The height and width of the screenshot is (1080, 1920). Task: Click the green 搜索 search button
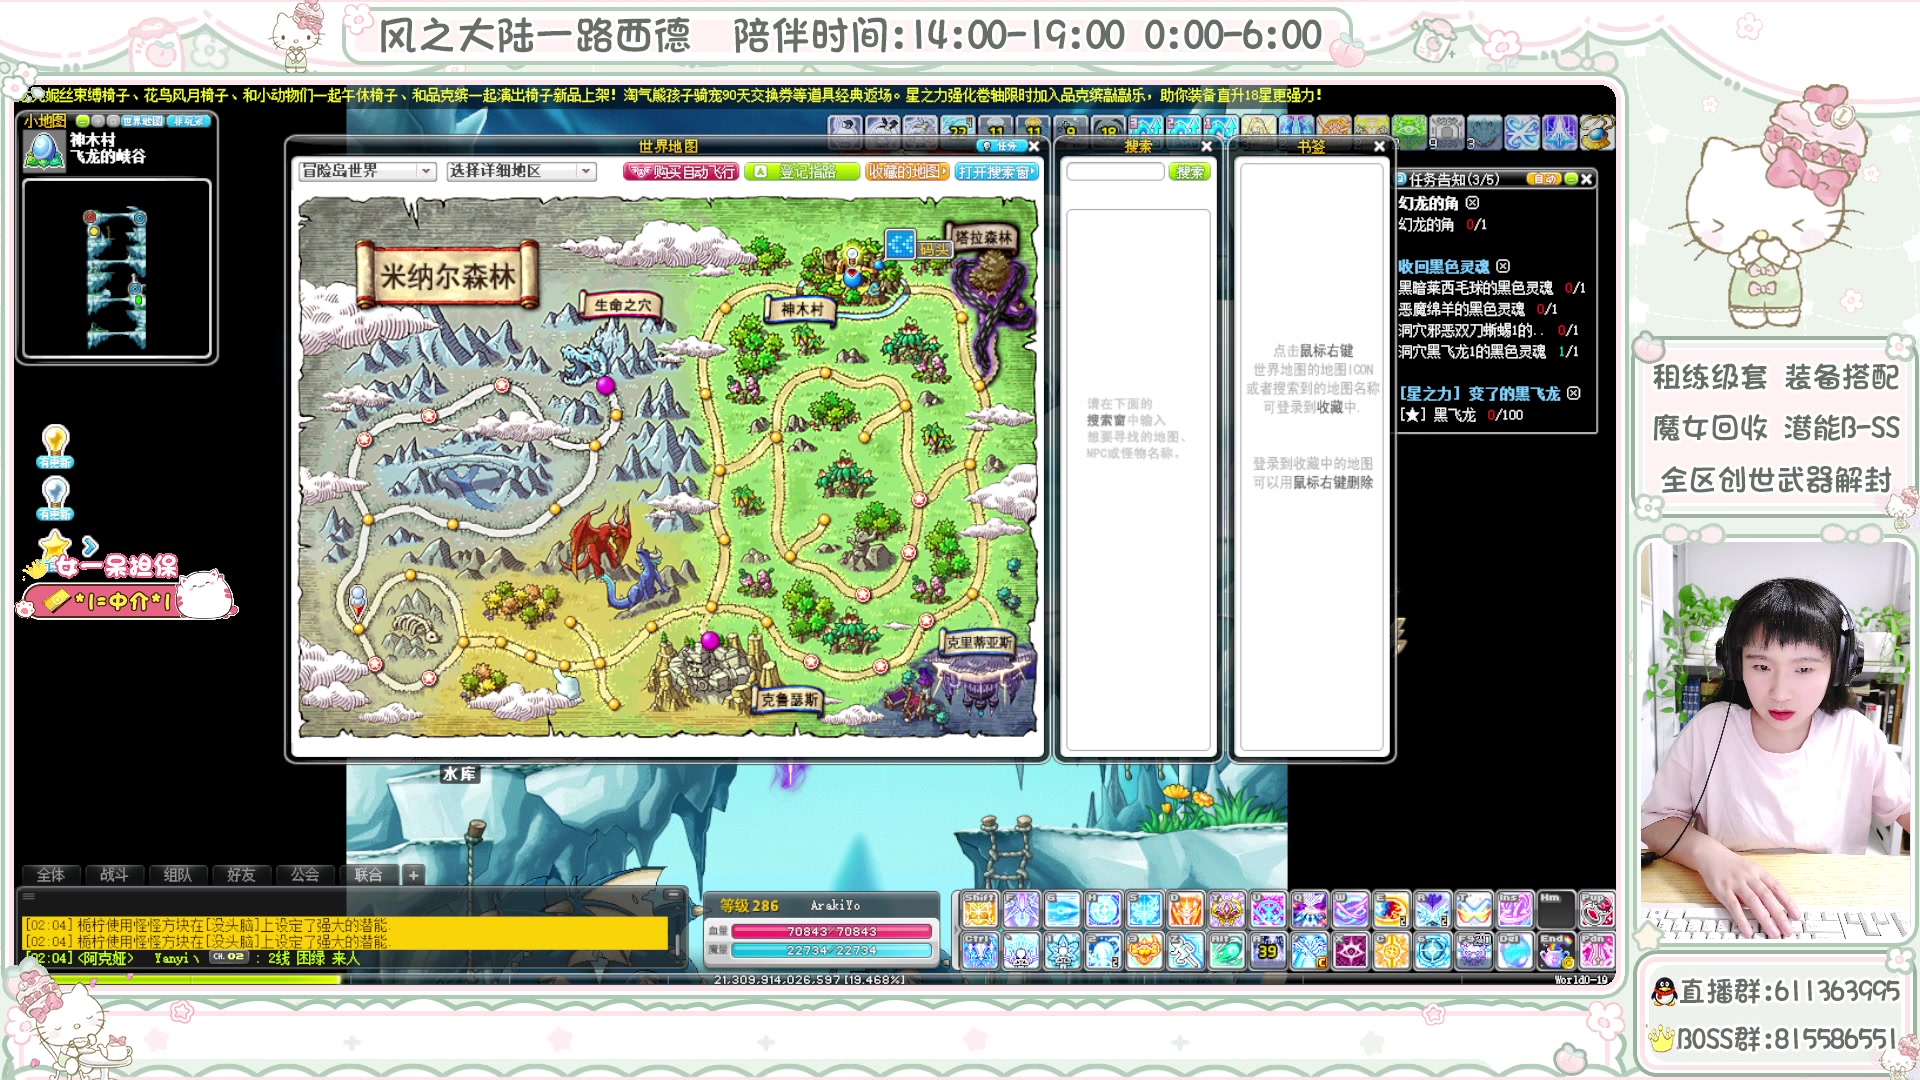[x=1189, y=172]
